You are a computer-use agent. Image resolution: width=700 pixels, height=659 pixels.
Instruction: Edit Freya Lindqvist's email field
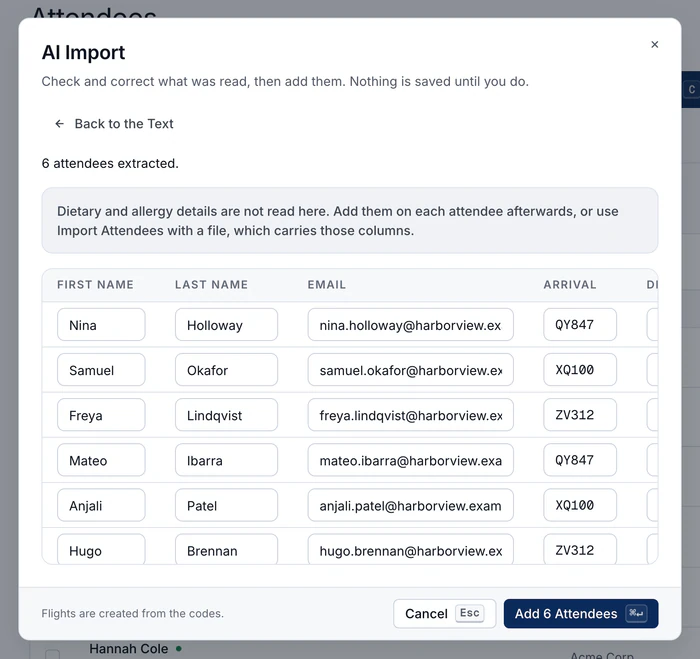pos(410,415)
